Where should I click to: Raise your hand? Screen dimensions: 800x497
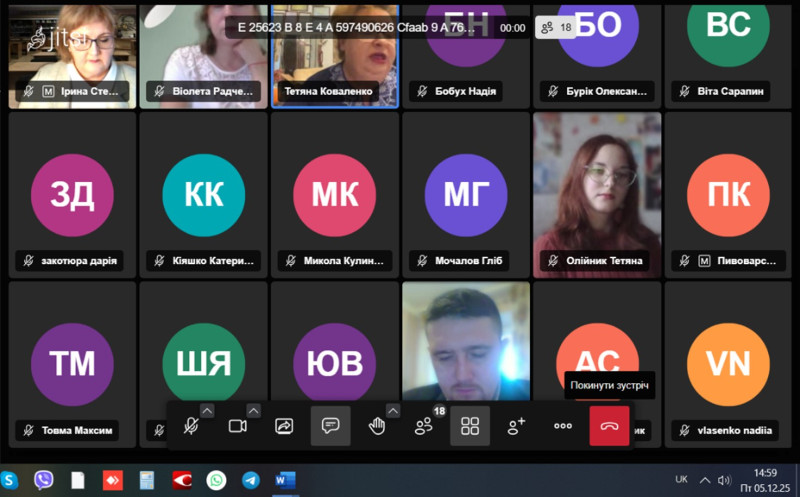click(377, 426)
